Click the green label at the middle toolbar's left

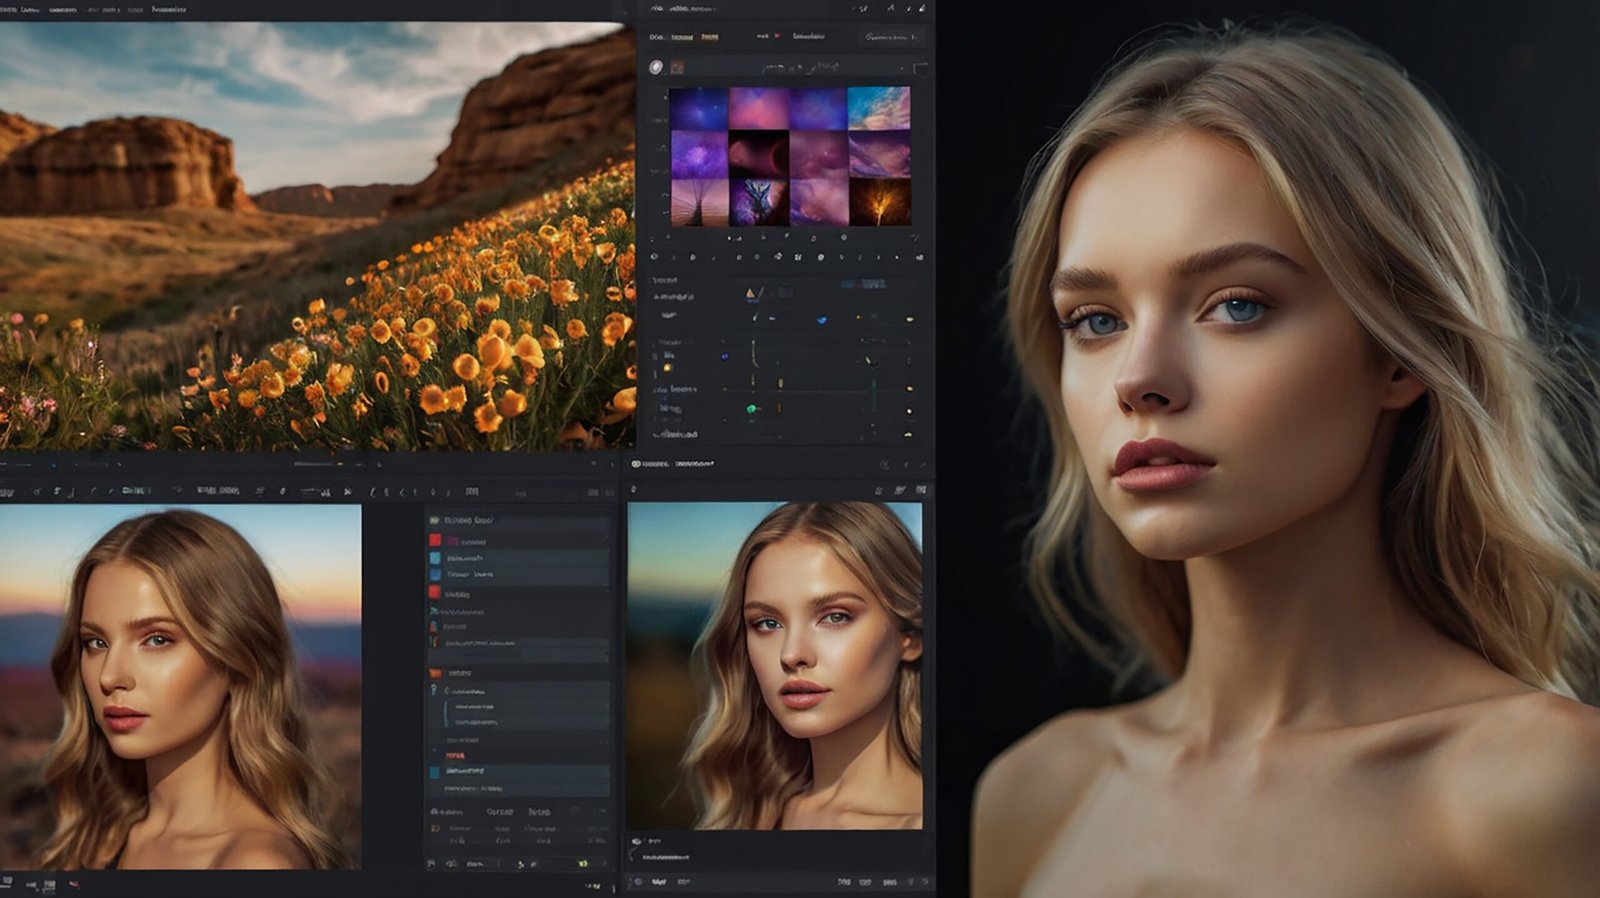coord(135,491)
